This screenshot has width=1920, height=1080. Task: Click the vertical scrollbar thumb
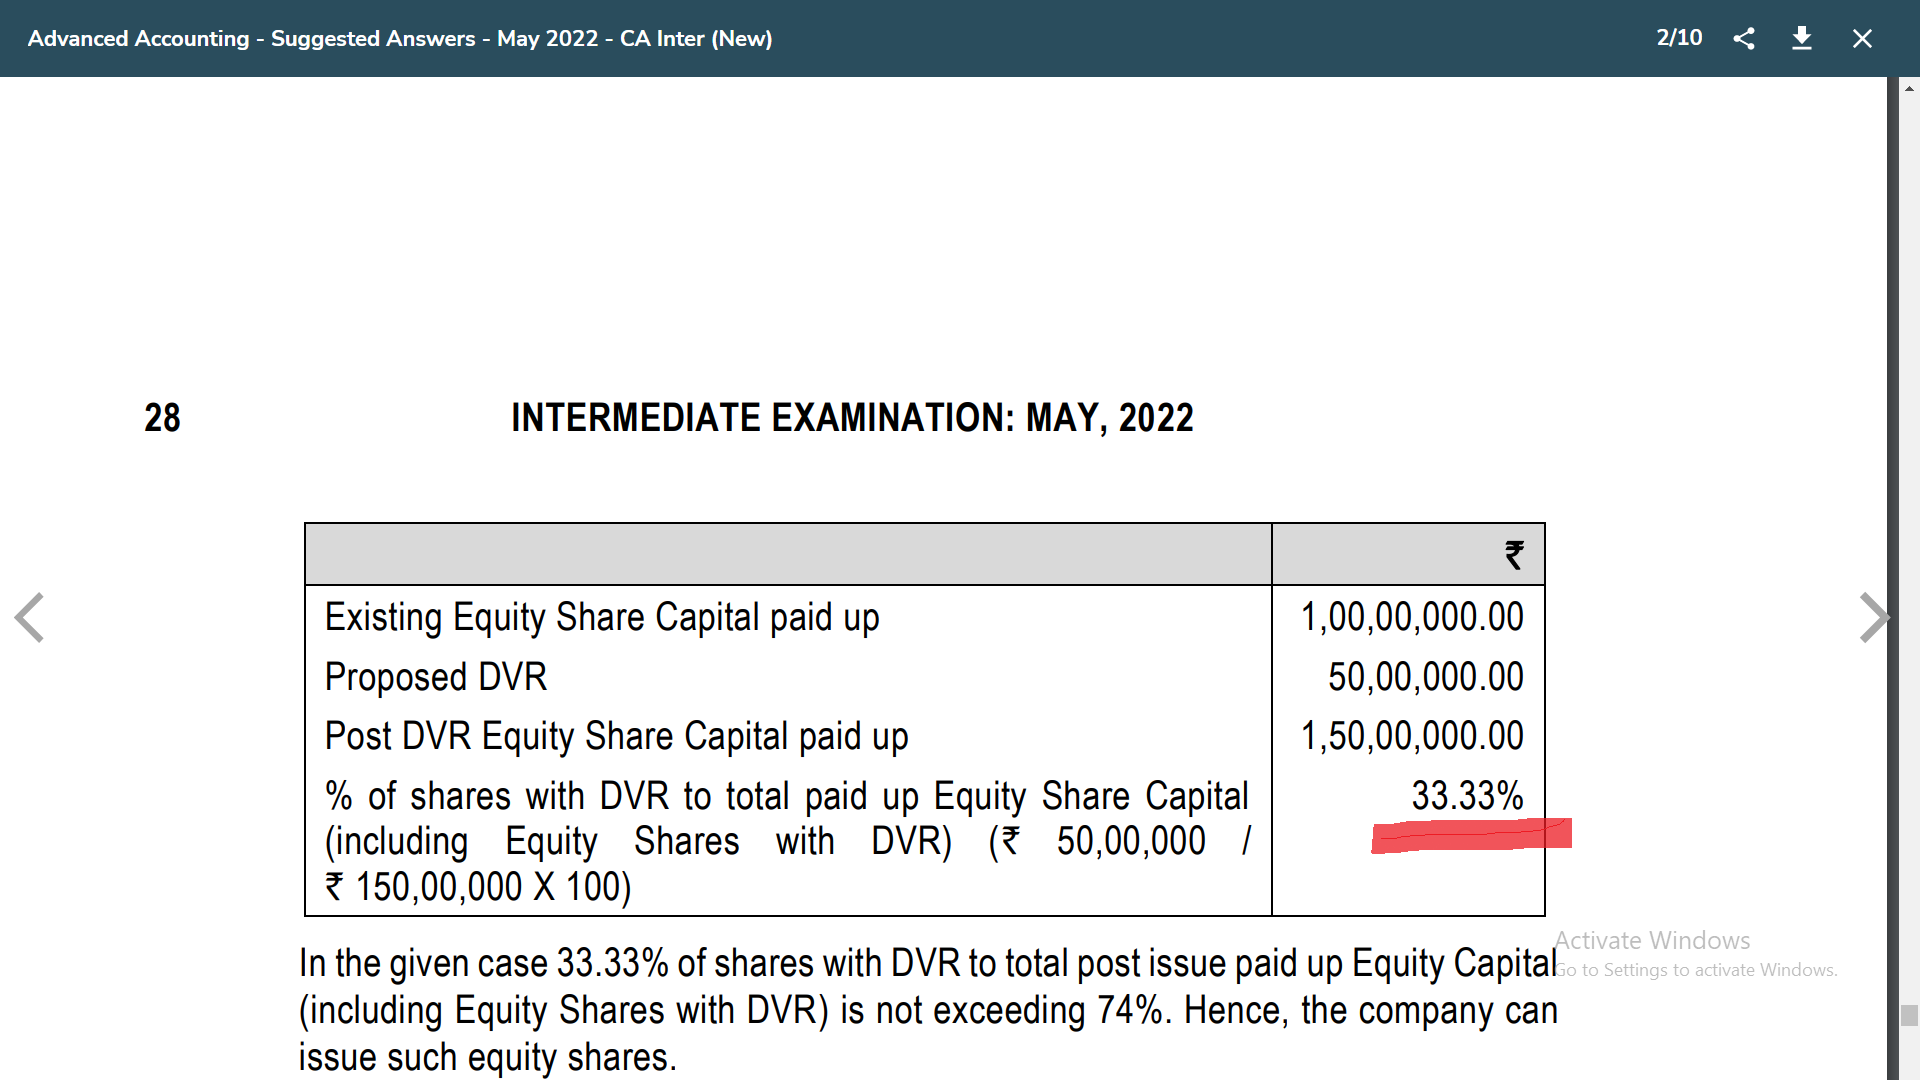point(1909,1015)
